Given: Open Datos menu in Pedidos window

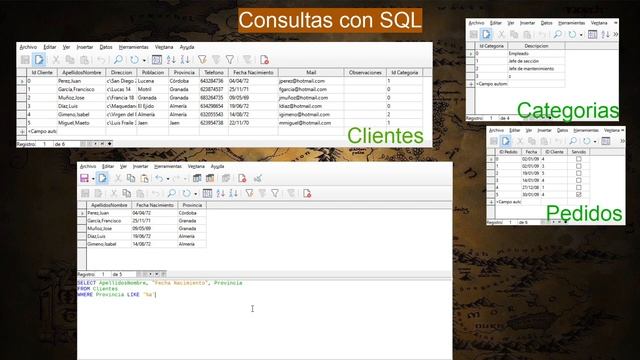Looking at the screenshot, I should 562,130.
